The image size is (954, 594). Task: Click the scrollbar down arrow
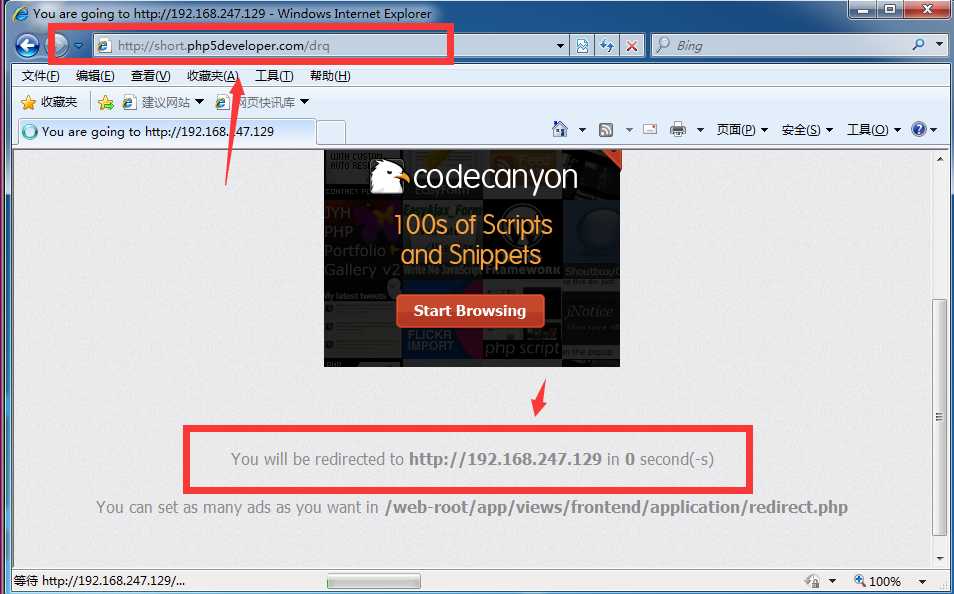(x=939, y=558)
